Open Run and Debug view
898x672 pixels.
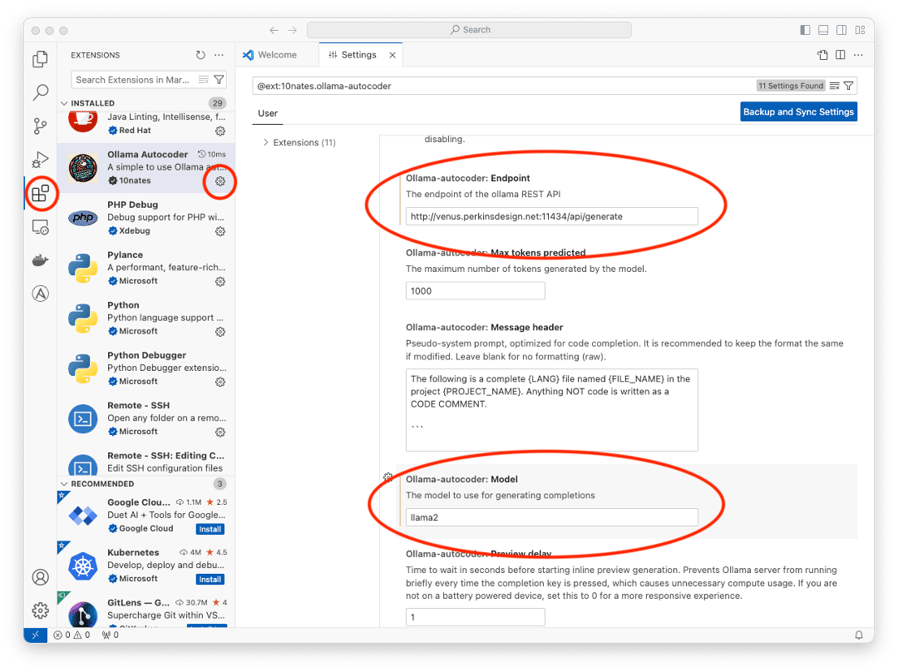click(x=40, y=160)
